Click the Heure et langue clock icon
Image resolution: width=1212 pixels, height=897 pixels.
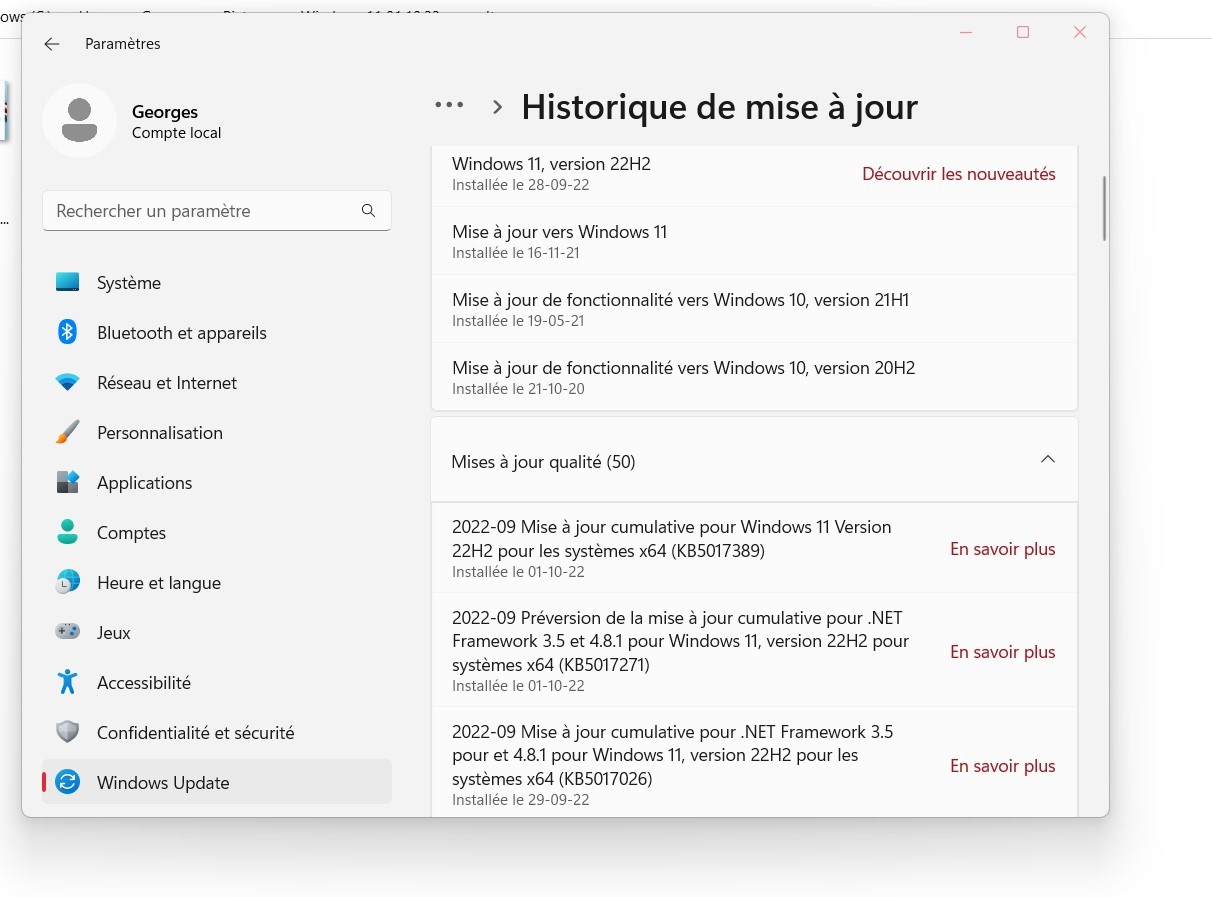click(67, 583)
